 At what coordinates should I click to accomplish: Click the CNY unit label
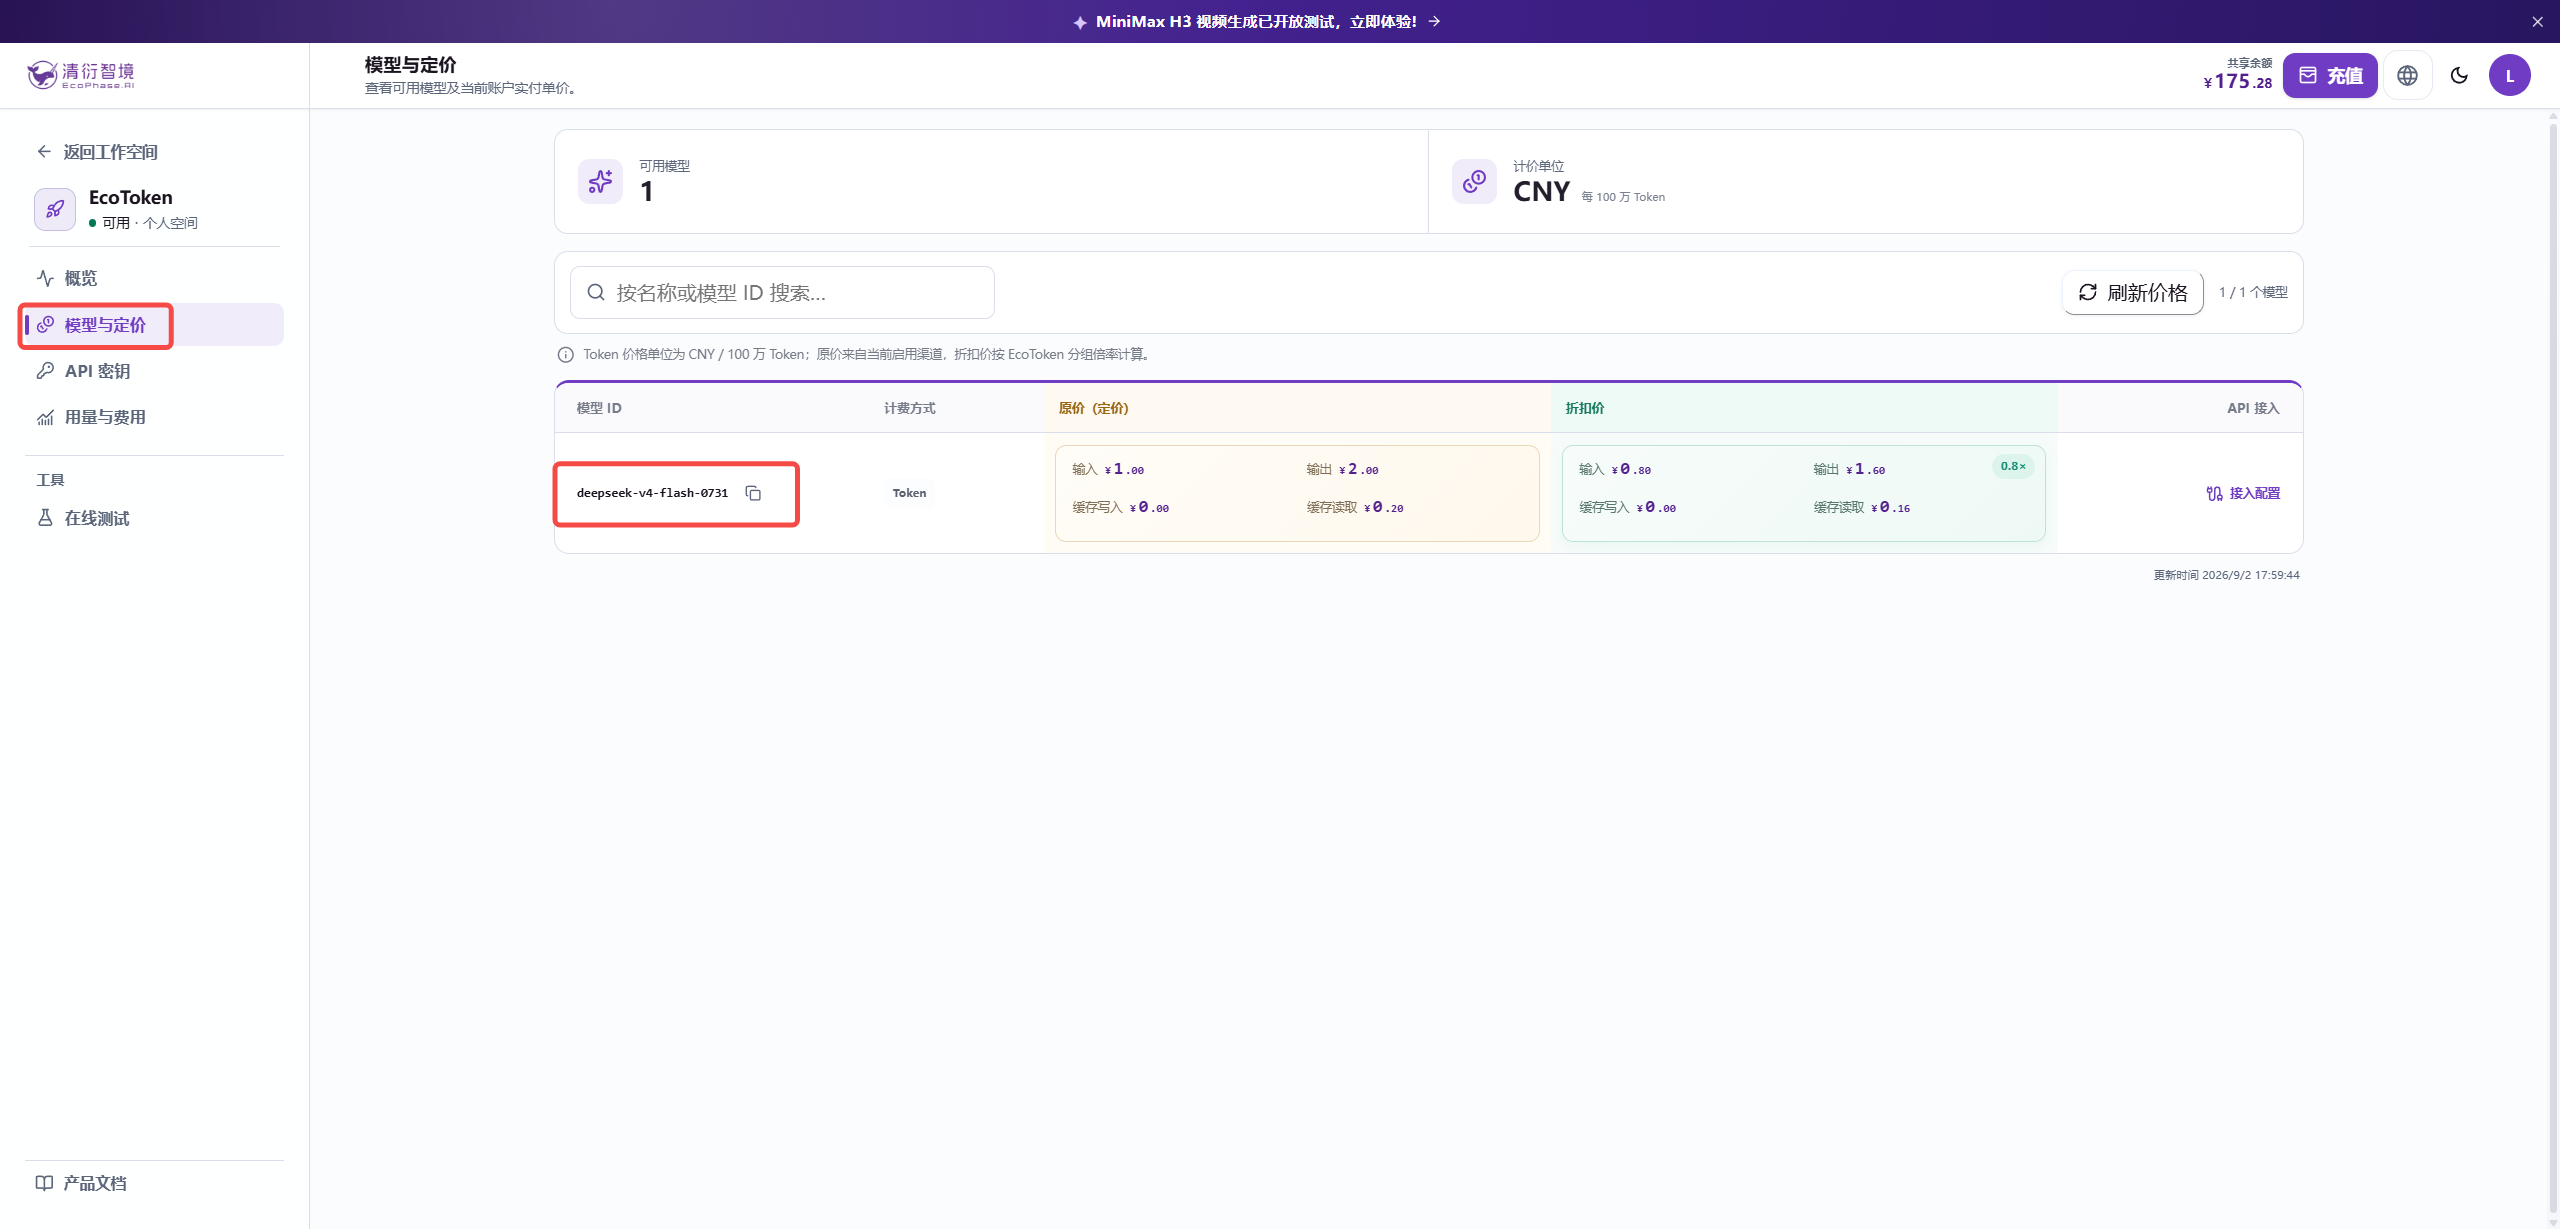coord(1541,191)
